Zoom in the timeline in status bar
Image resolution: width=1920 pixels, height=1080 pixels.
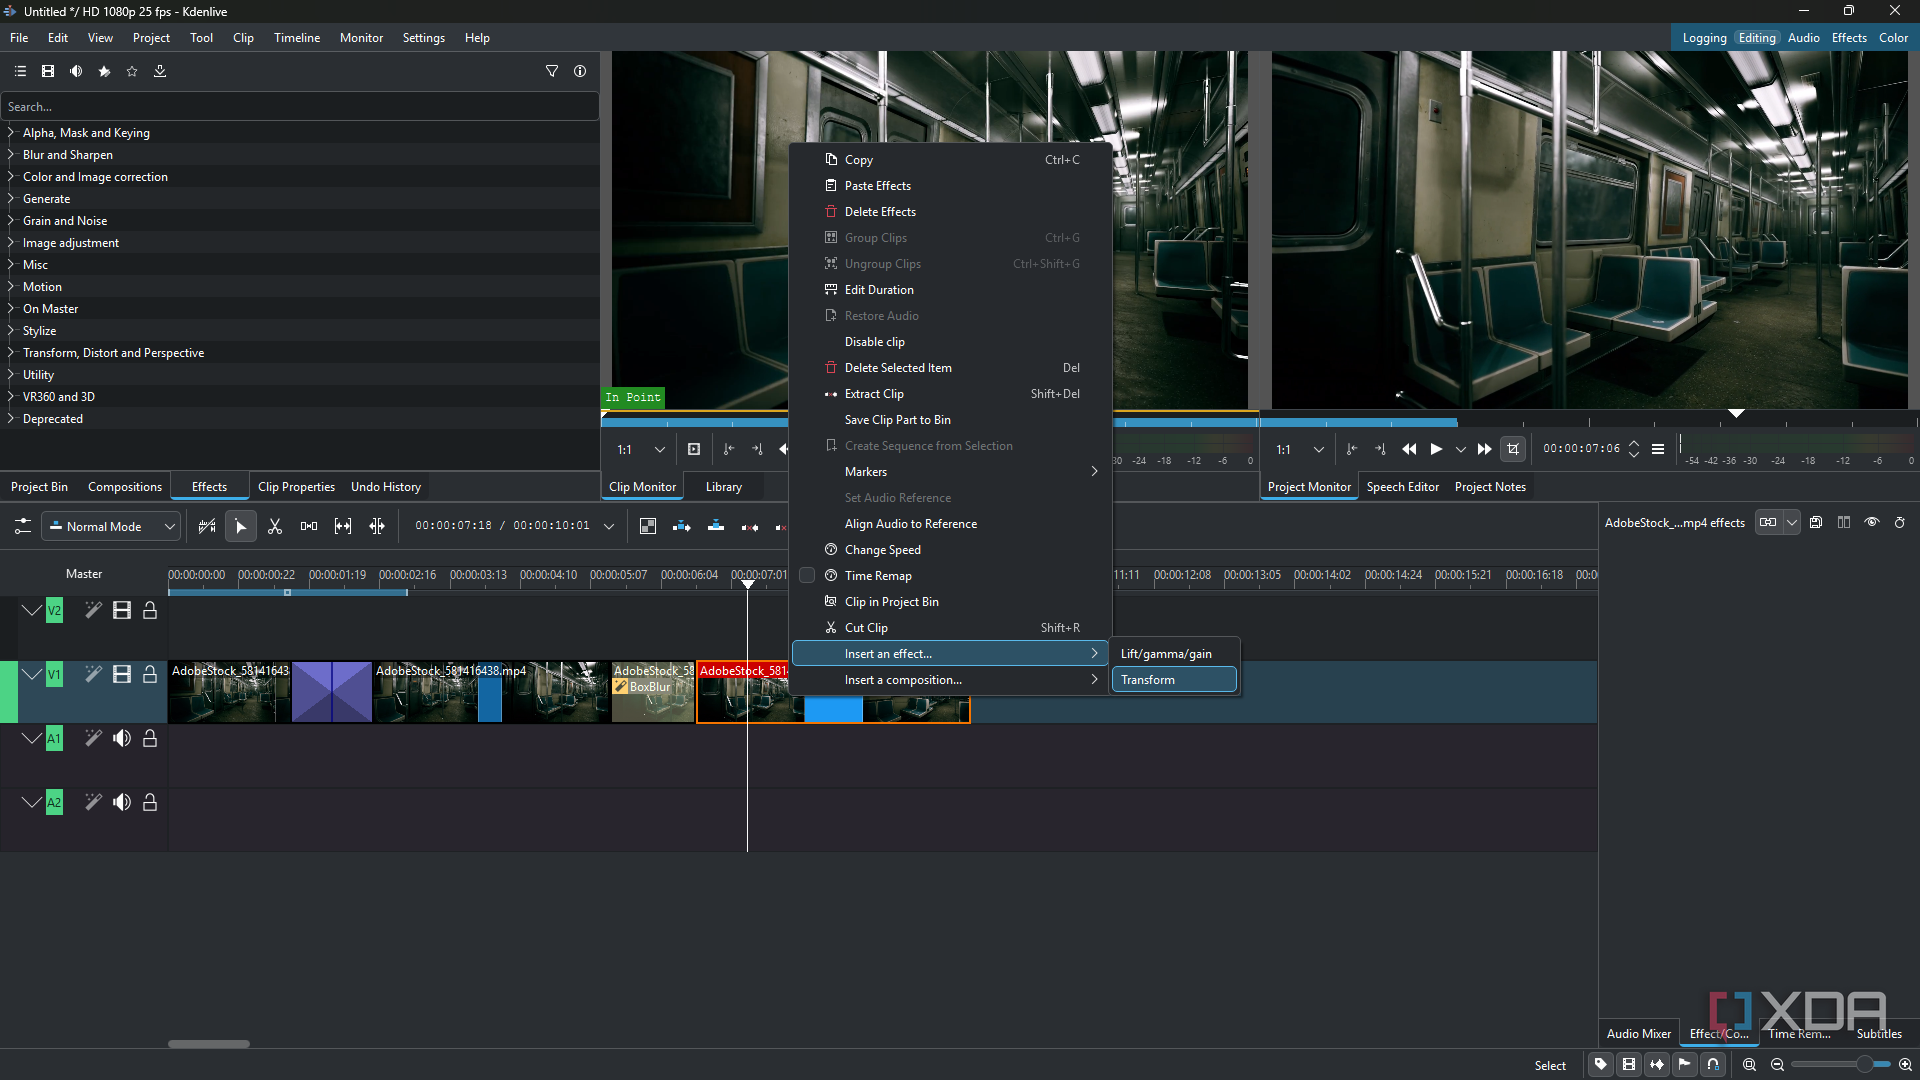1906,1065
